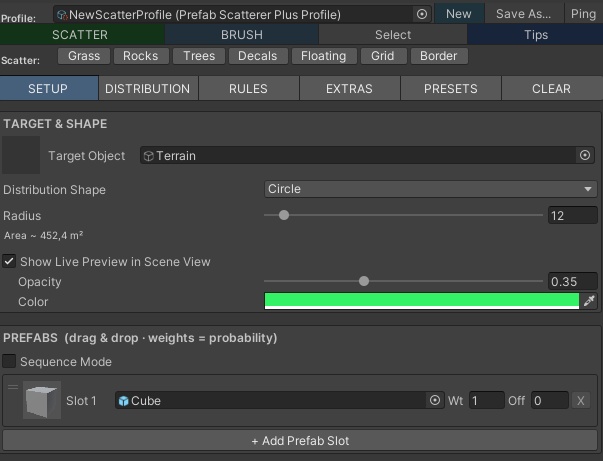The width and height of the screenshot is (603, 461).
Task: Open the Target Object picker circle icon
Action: [585, 155]
